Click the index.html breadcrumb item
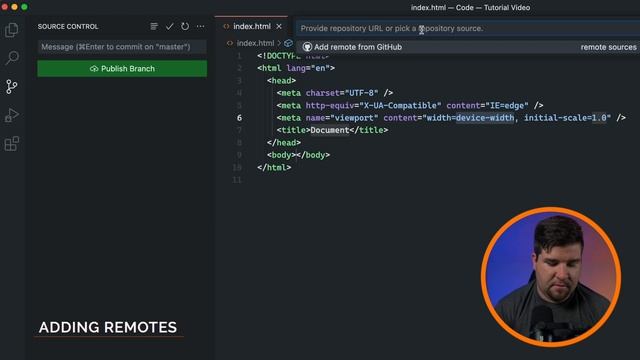Viewport: 640px width, 360px height. [255, 43]
